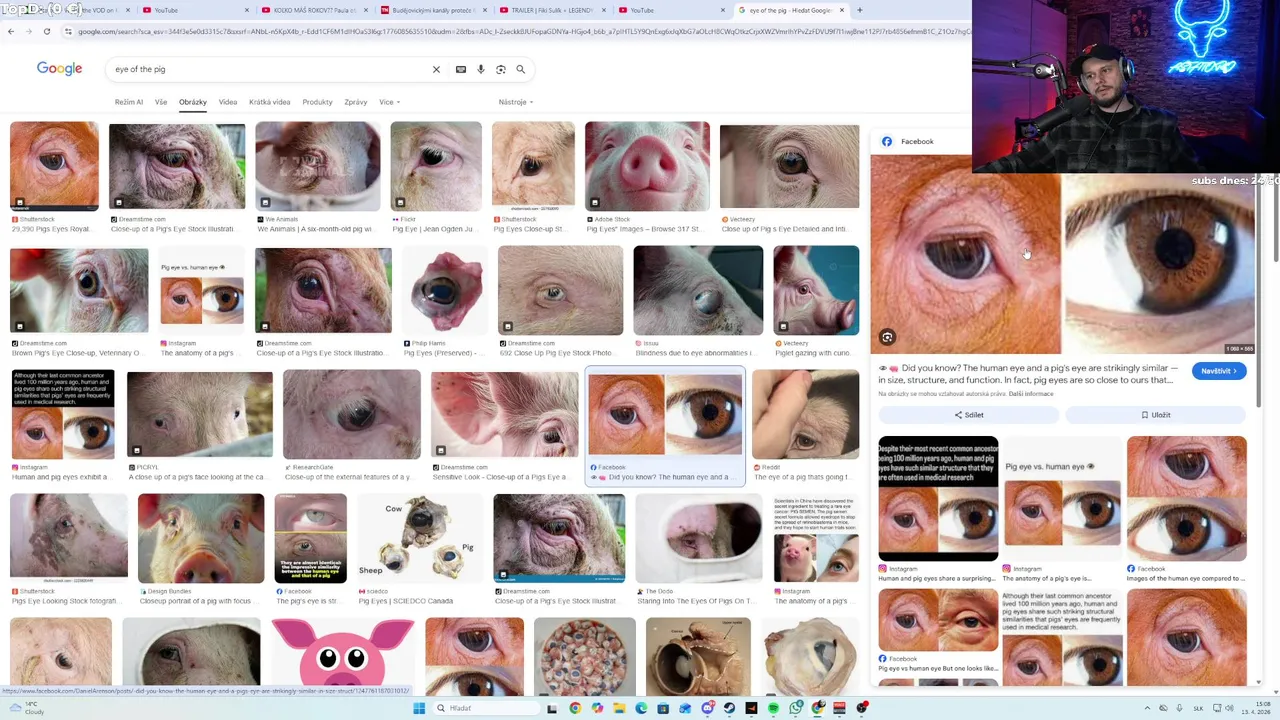Open Spotify from the taskbar
The image size is (1280, 720).
(773, 708)
